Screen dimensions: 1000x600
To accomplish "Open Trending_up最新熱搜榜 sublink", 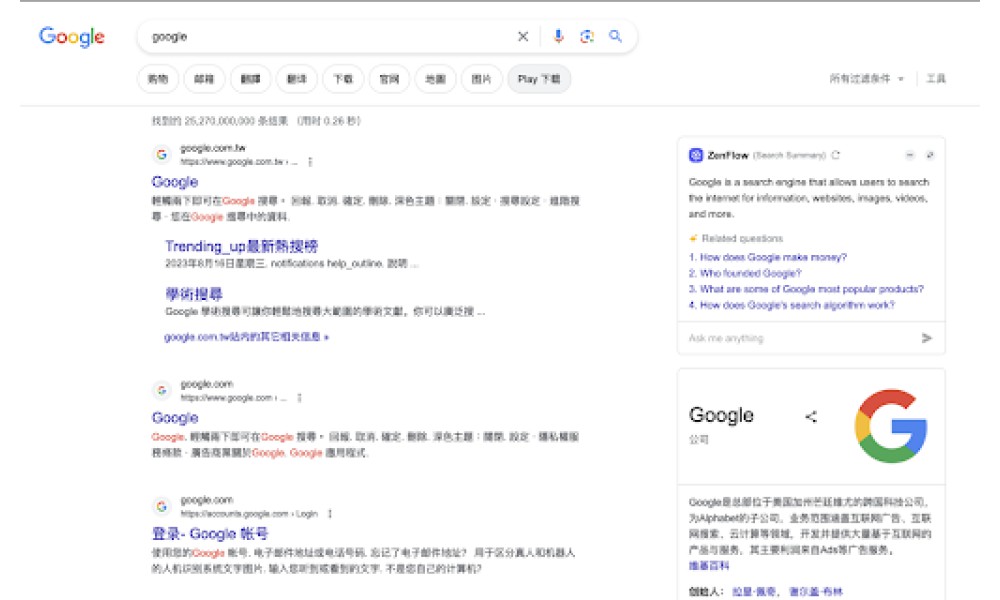I will pyautogui.click(x=242, y=246).
